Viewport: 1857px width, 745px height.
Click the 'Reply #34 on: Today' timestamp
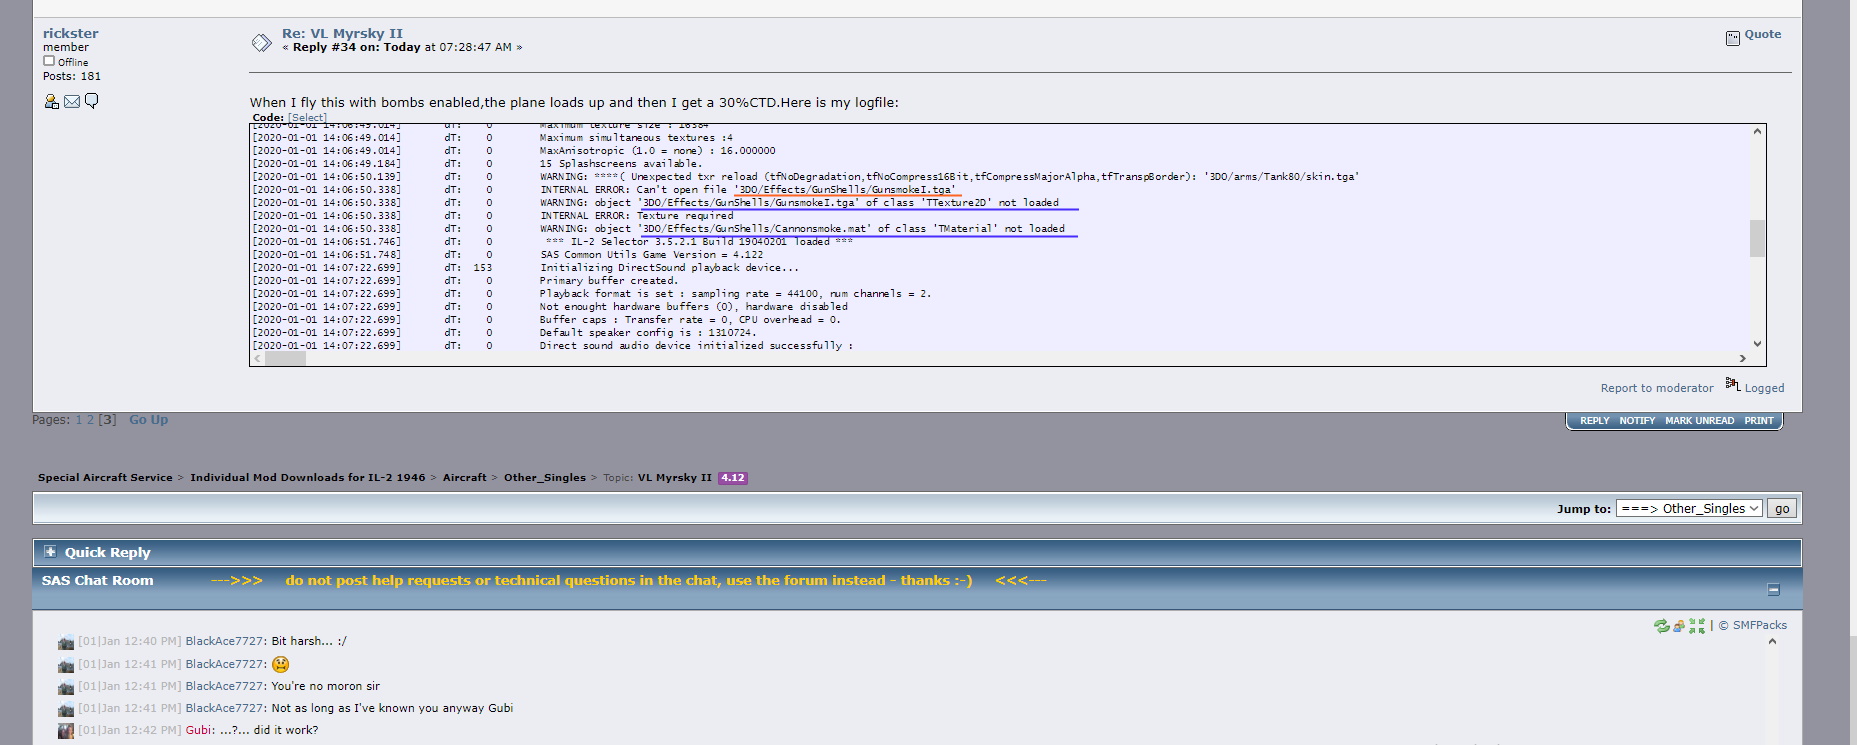click(x=402, y=47)
